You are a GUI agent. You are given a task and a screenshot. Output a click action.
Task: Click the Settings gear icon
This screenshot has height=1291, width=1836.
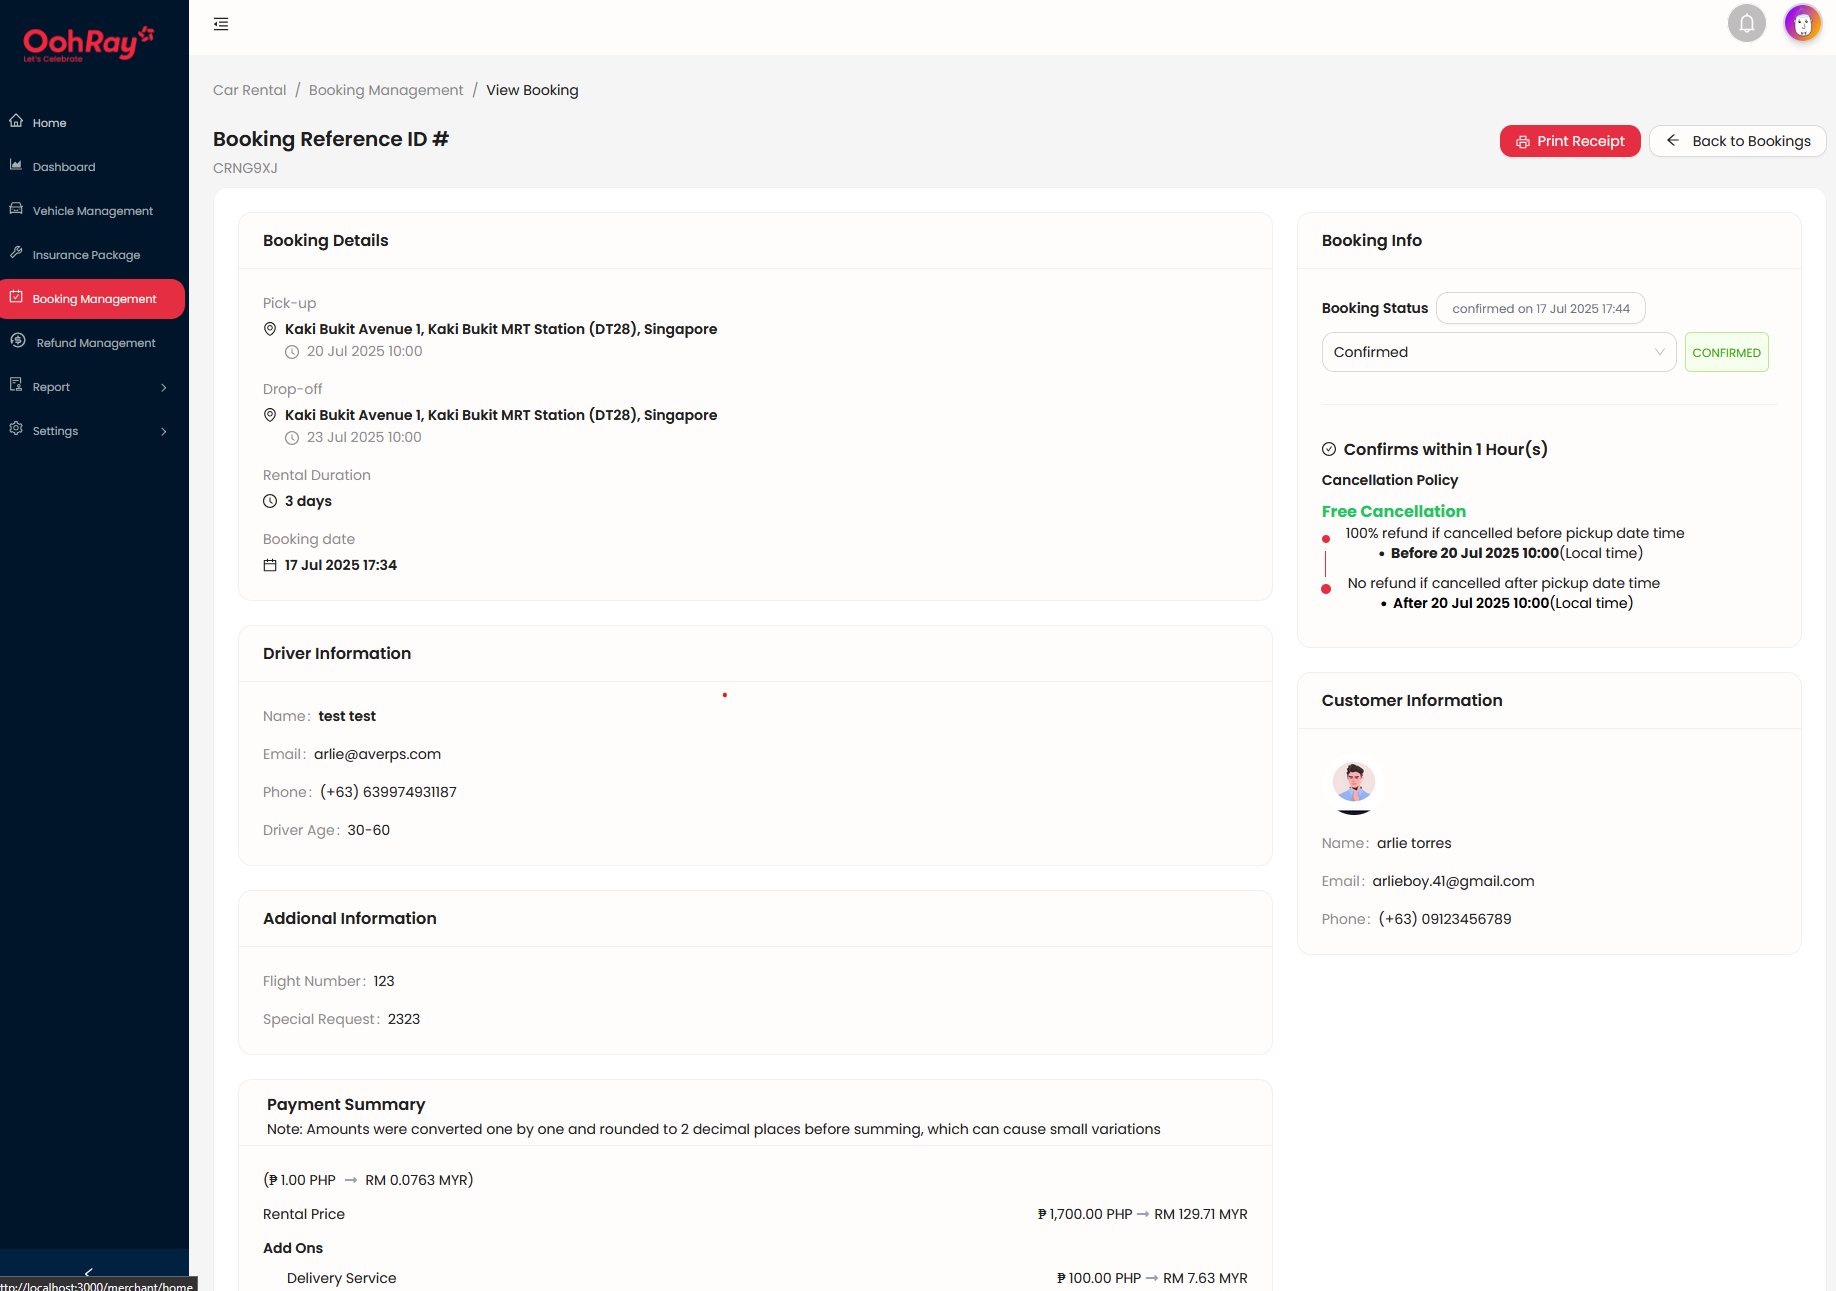[16, 429]
